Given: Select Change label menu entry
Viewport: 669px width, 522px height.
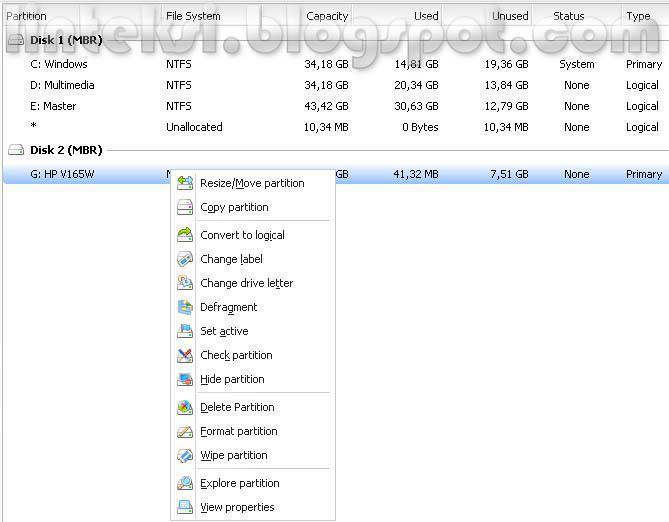Looking at the screenshot, I should (253, 259).
